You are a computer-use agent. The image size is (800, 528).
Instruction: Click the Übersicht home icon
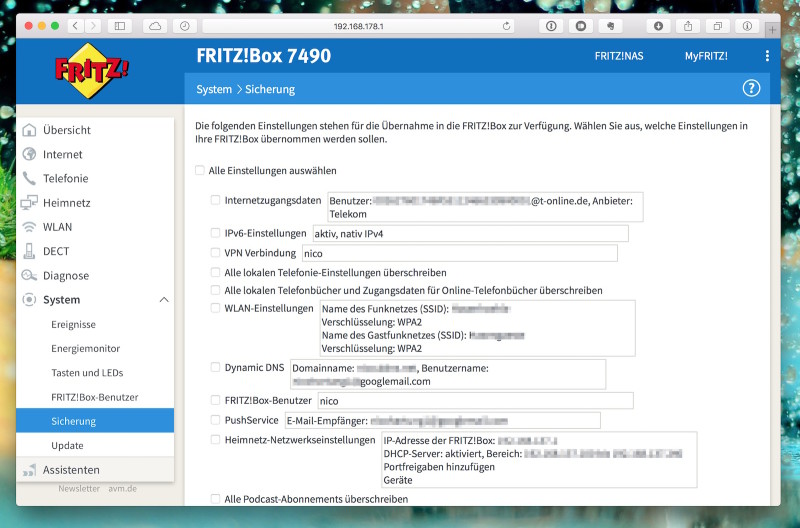pos(29,130)
